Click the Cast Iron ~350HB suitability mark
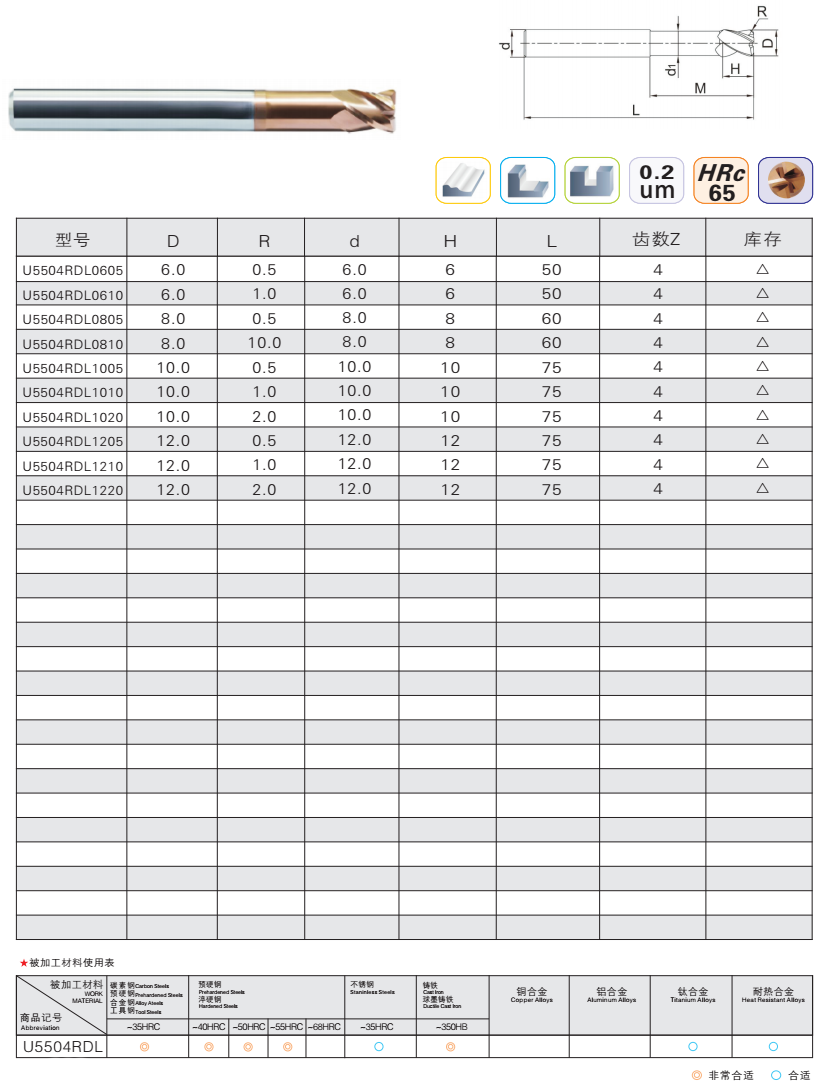 click(451, 1047)
